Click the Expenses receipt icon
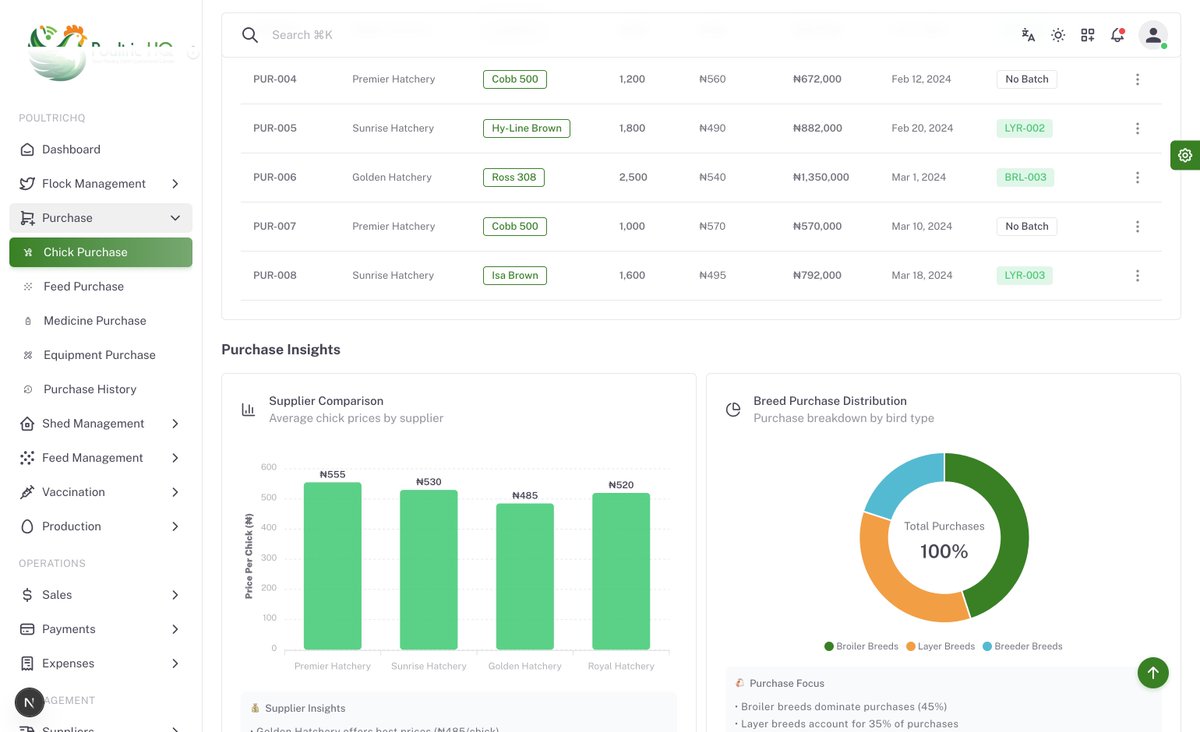 (x=27, y=663)
